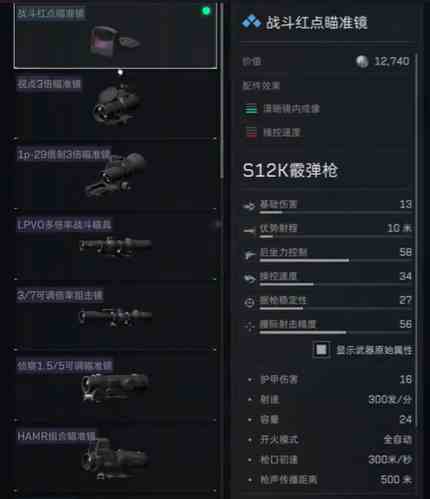Image resolution: width=430 pixels, height=499 pixels.
Task: Click the green equipped indicator dot
Action: pos(206,11)
